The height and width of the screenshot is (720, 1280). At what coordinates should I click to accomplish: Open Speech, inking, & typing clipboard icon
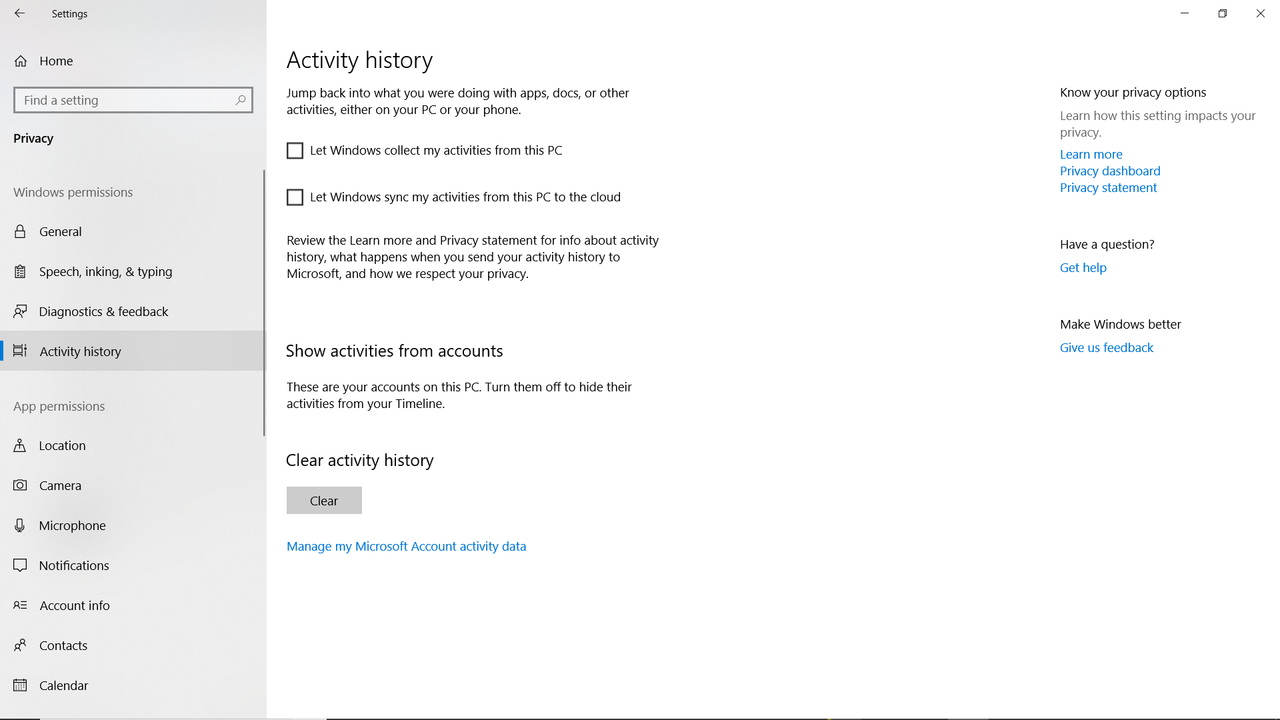[20, 271]
